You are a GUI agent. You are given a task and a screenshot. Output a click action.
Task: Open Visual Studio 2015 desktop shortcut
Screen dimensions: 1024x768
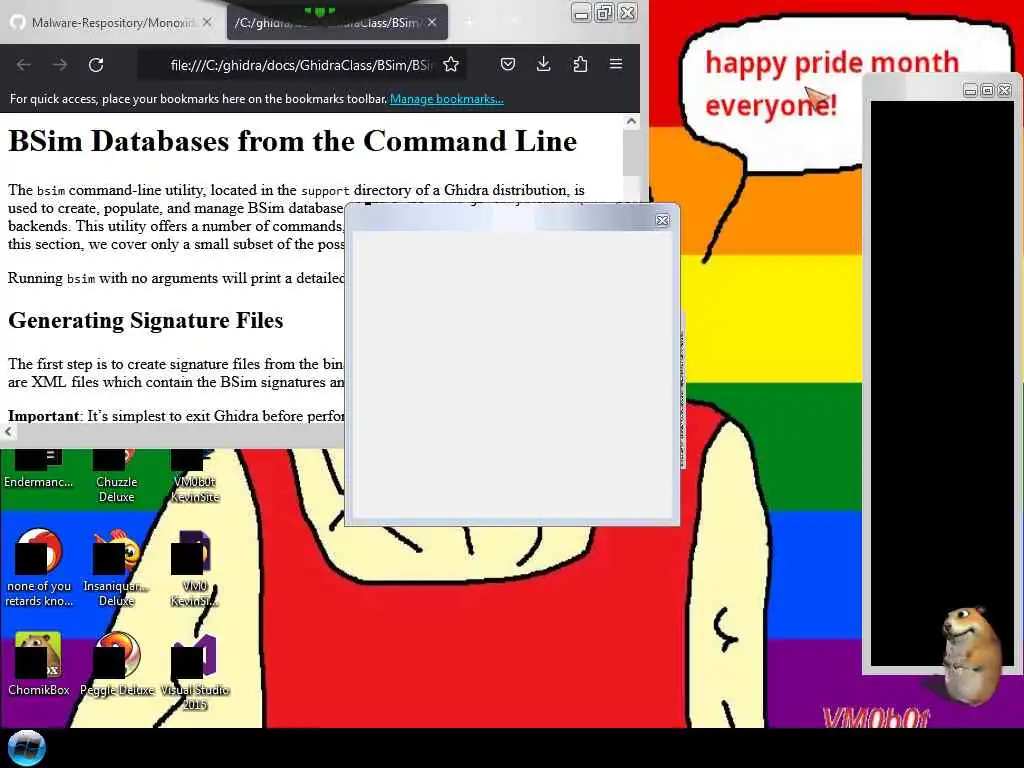pos(195,671)
